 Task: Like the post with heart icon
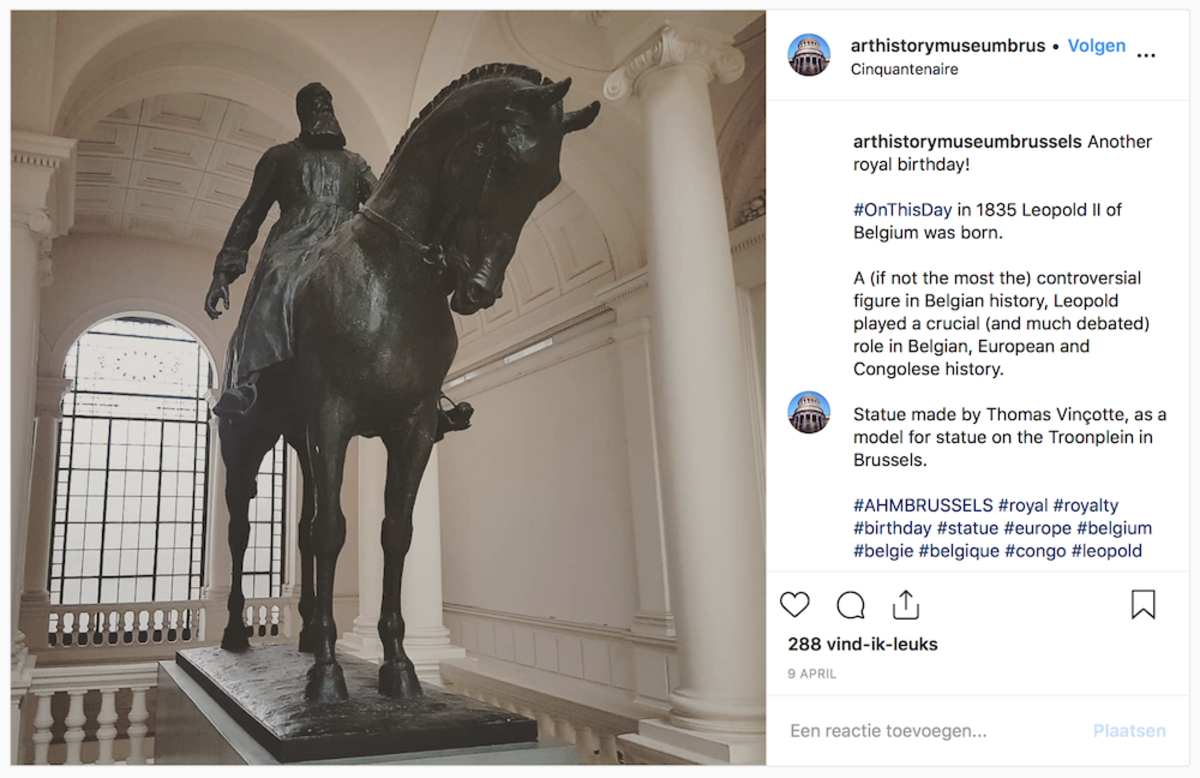794,605
